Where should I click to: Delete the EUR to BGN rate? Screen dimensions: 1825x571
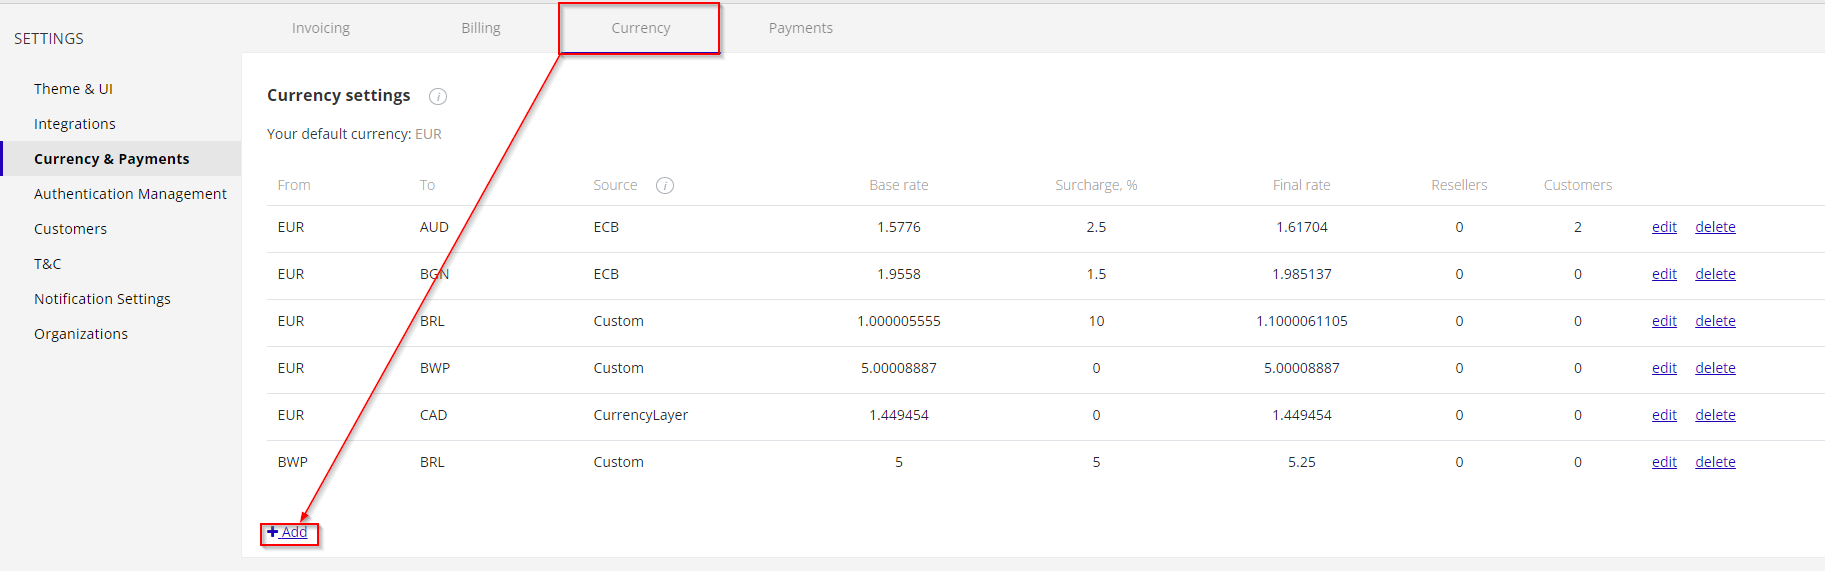(1715, 275)
